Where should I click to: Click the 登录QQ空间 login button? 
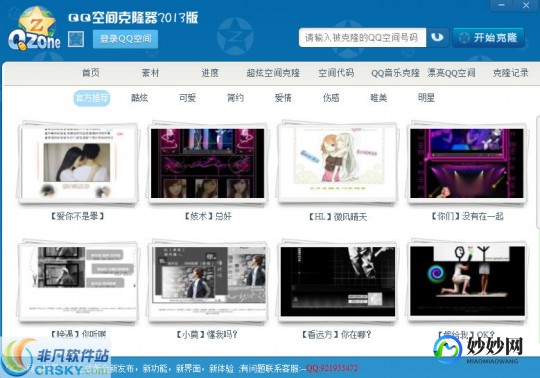click(x=125, y=39)
